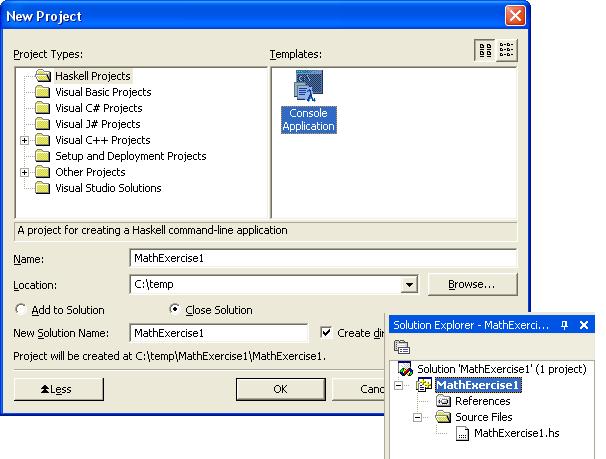606x459 pixels.
Task: Click the Browse... button
Action: tap(472, 284)
